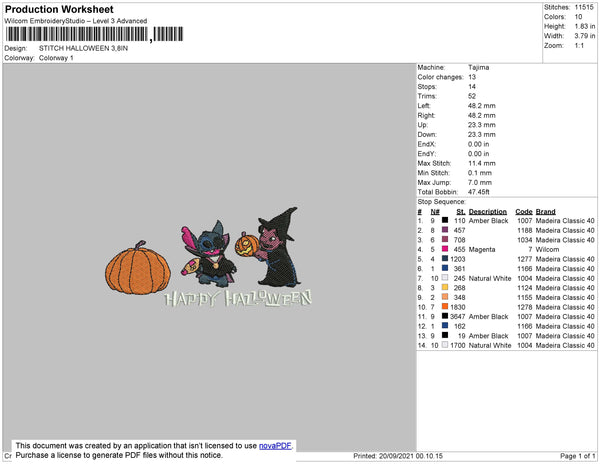
Task: Select the purple swatch with 457 stitches
Action: pos(445,230)
